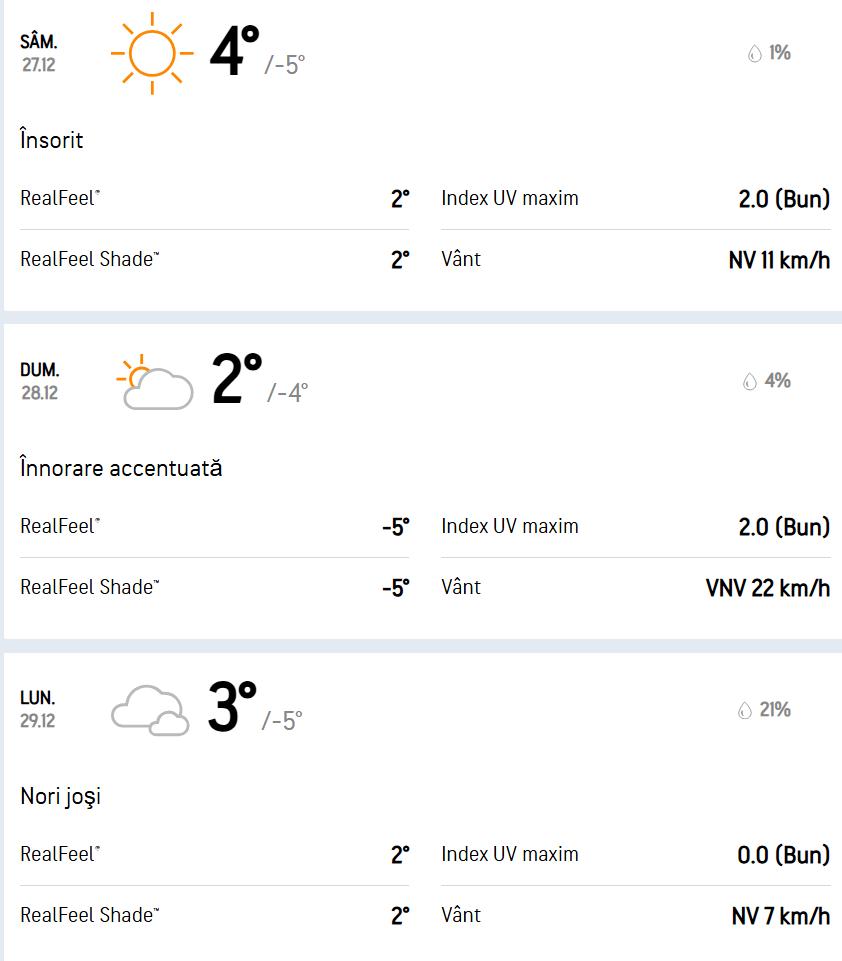Click the raindrop icon beside 4%

(x=749, y=382)
